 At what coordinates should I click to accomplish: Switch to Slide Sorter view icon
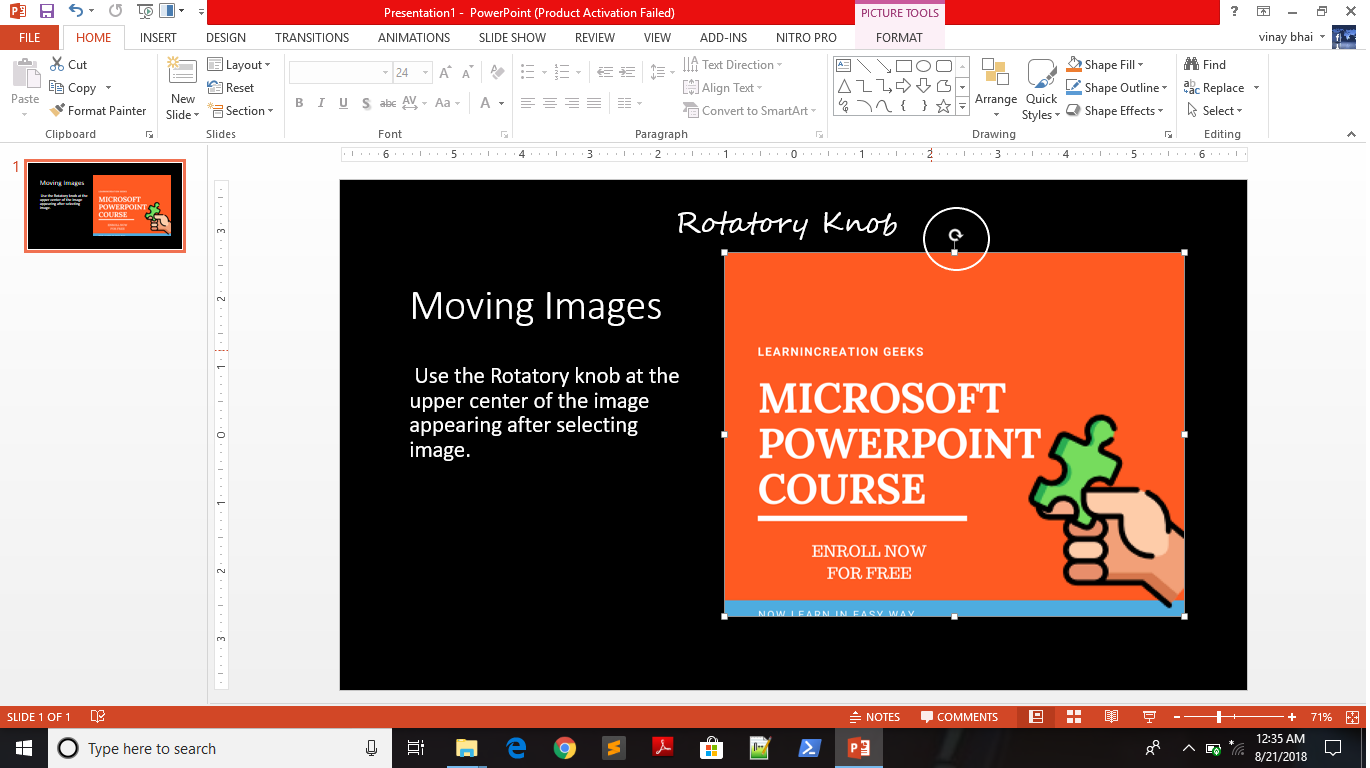(x=1074, y=717)
